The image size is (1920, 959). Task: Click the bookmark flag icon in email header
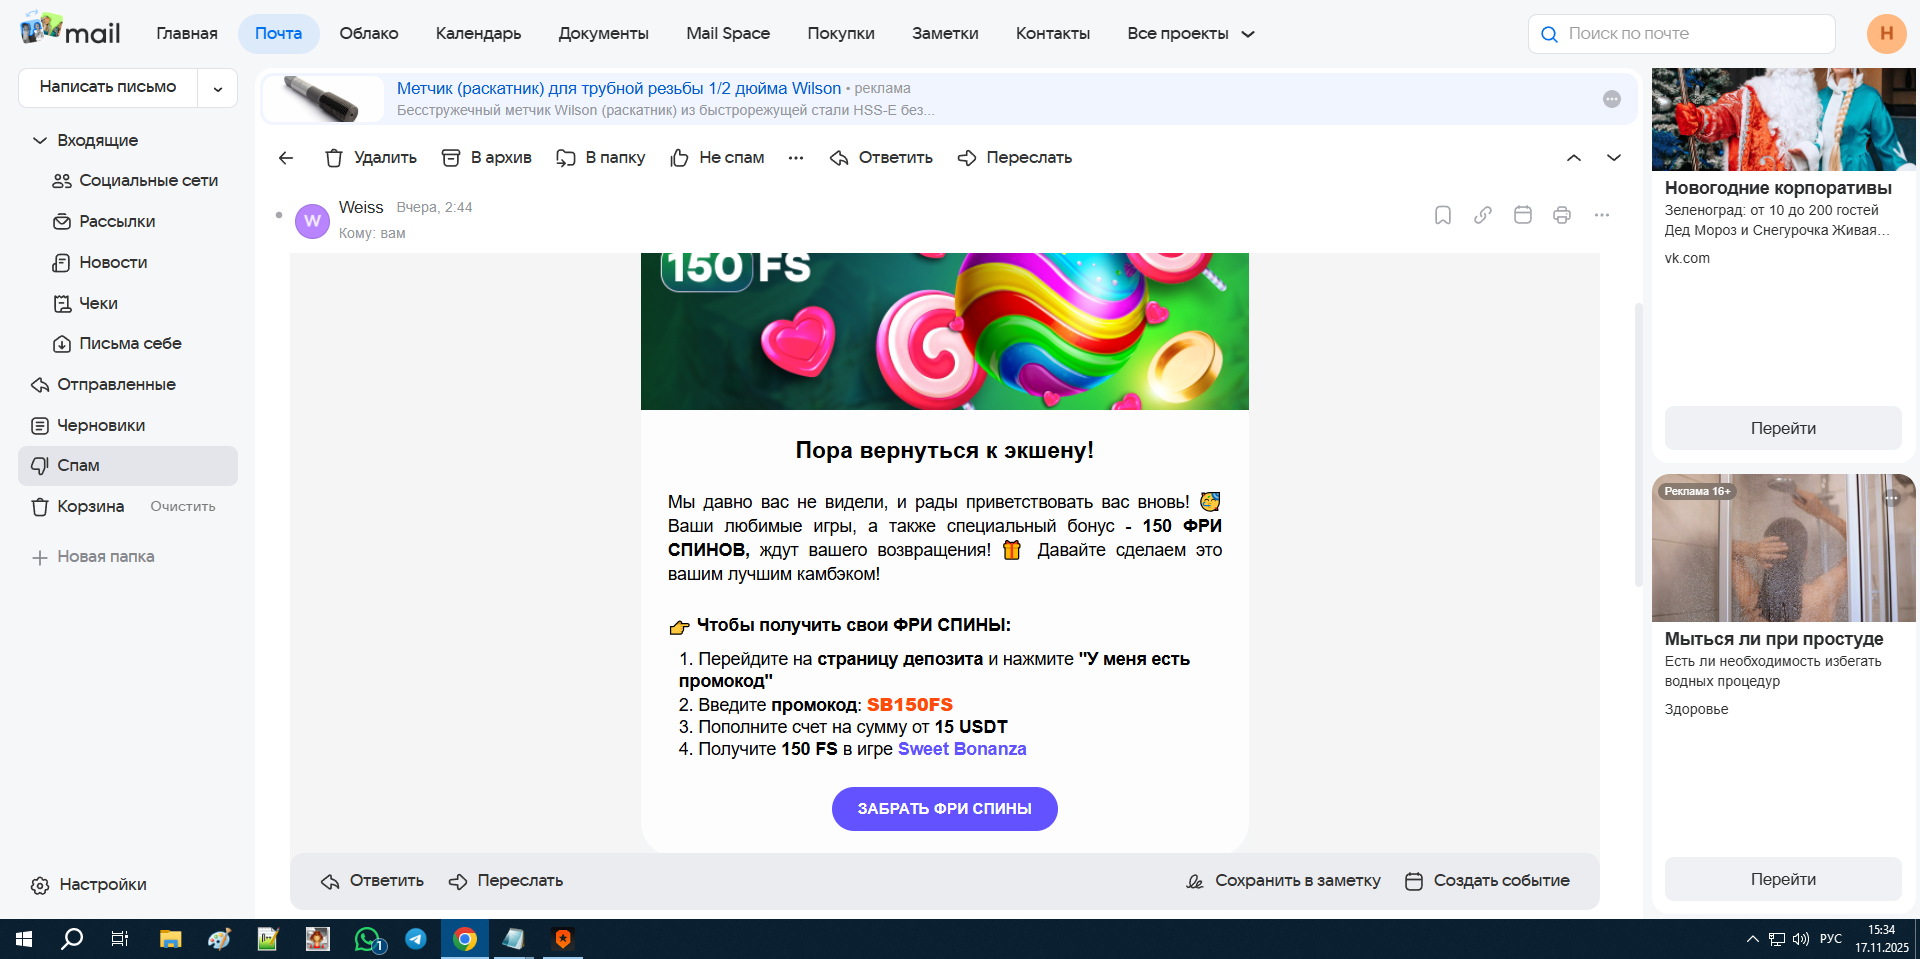1442,215
